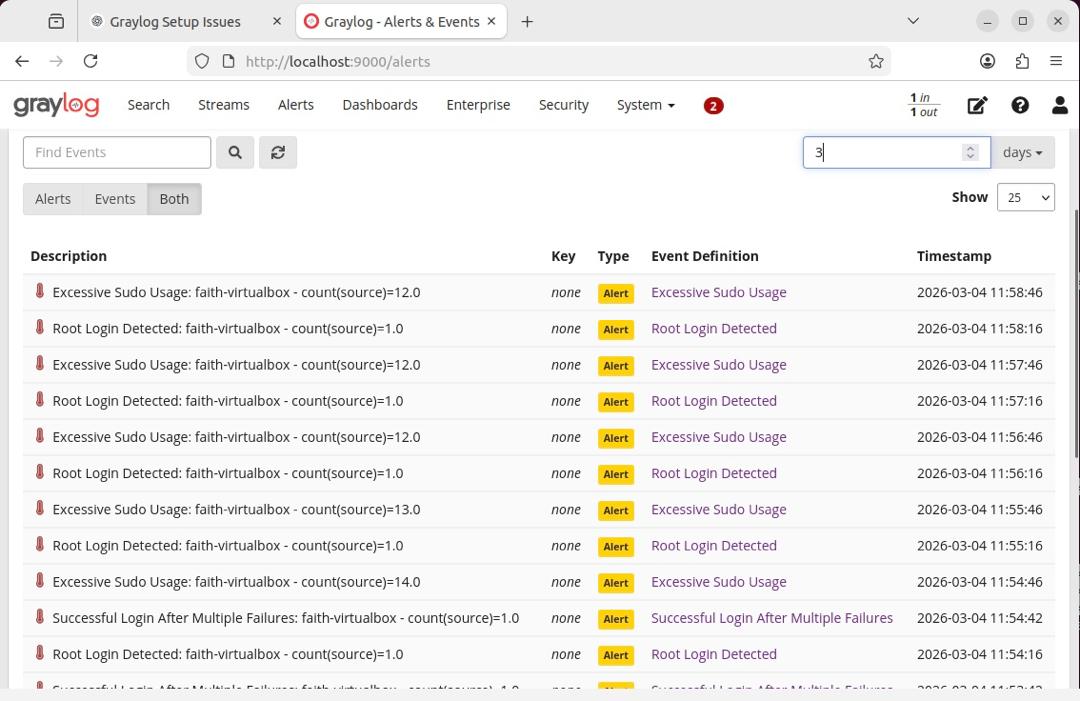Open Excessive Sudo Usage definition link at 11:58:46
The image size is (1080, 701).
point(718,293)
